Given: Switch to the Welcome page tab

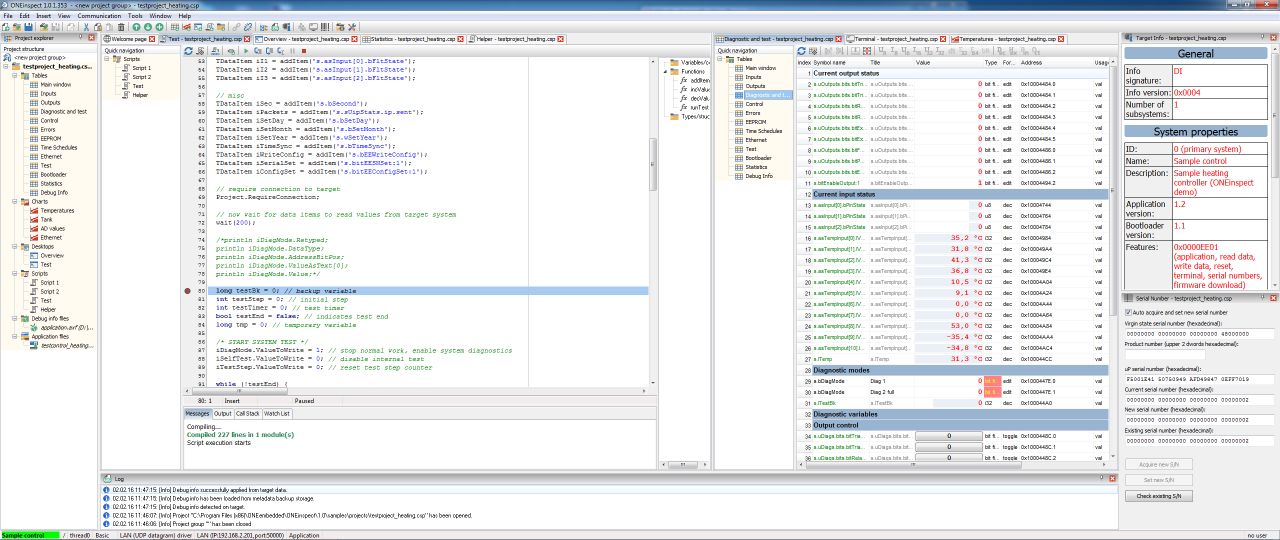Looking at the screenshot, I should [x=129, y=39].
